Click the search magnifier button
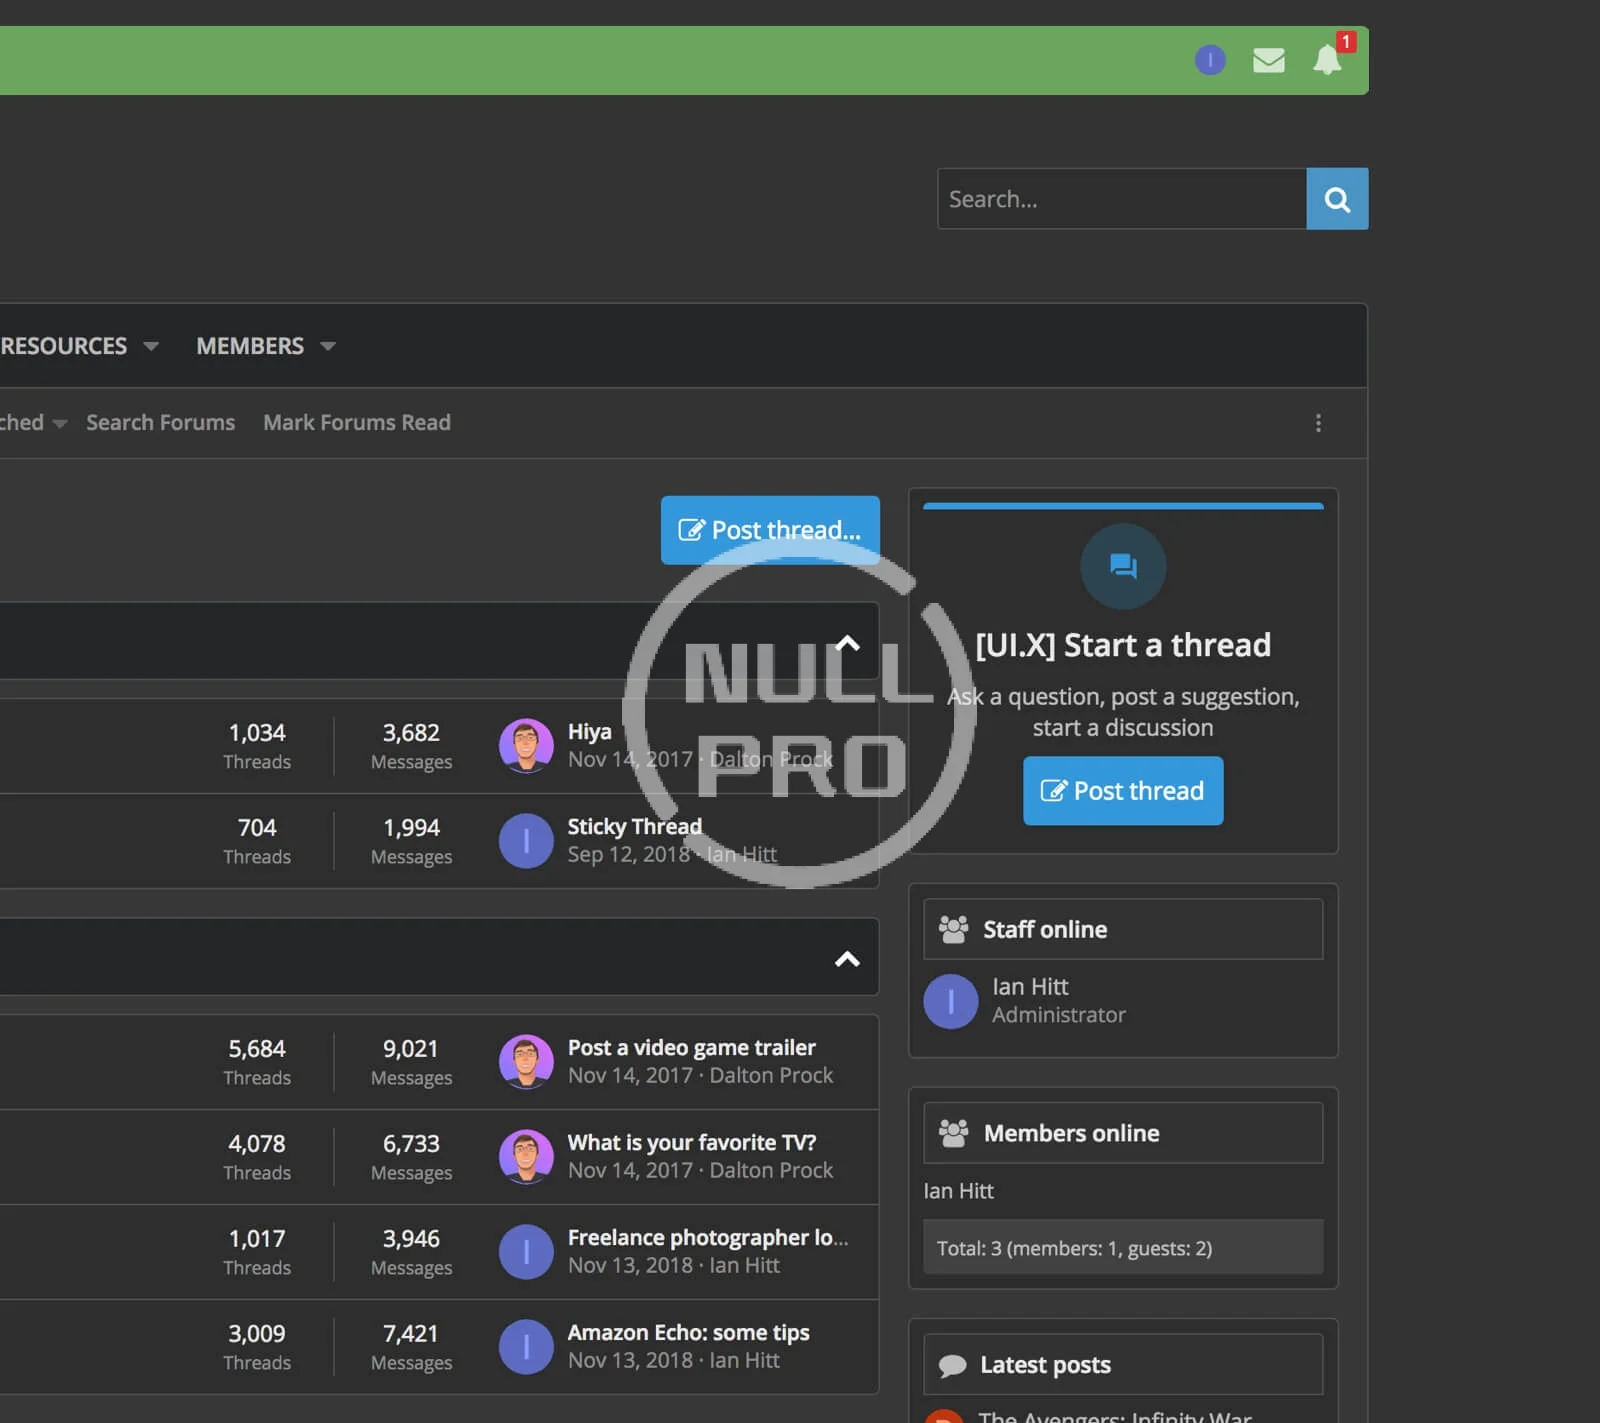1600x1423 pixels. 1337,199
